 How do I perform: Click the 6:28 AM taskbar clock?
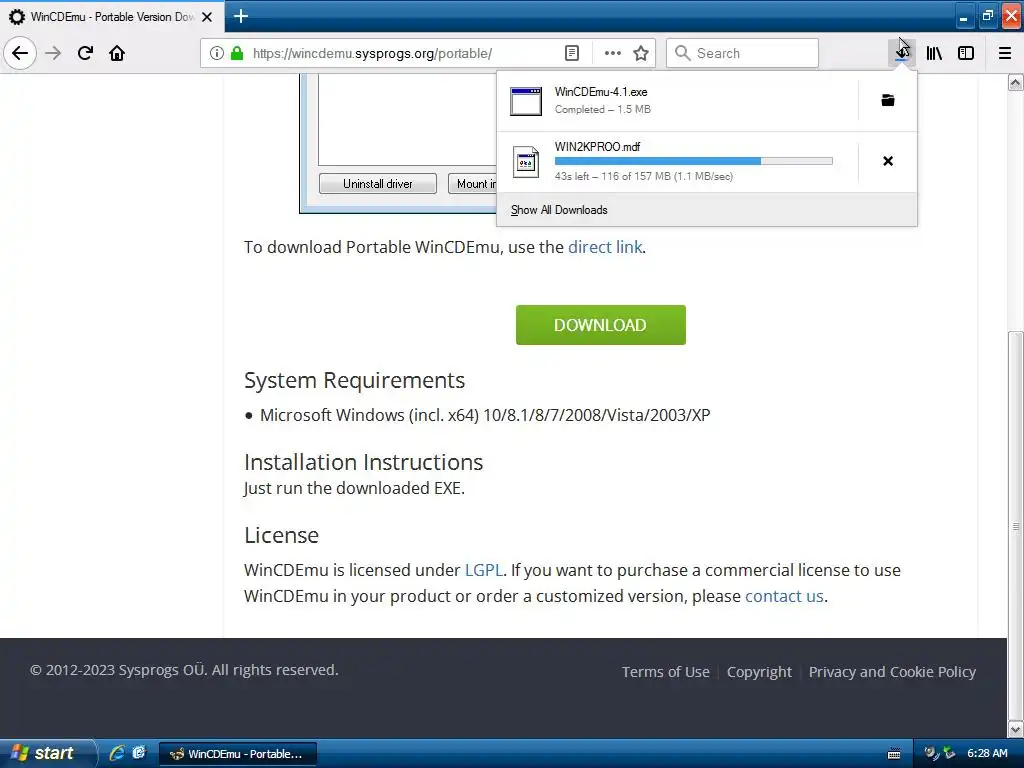point(987,753)
